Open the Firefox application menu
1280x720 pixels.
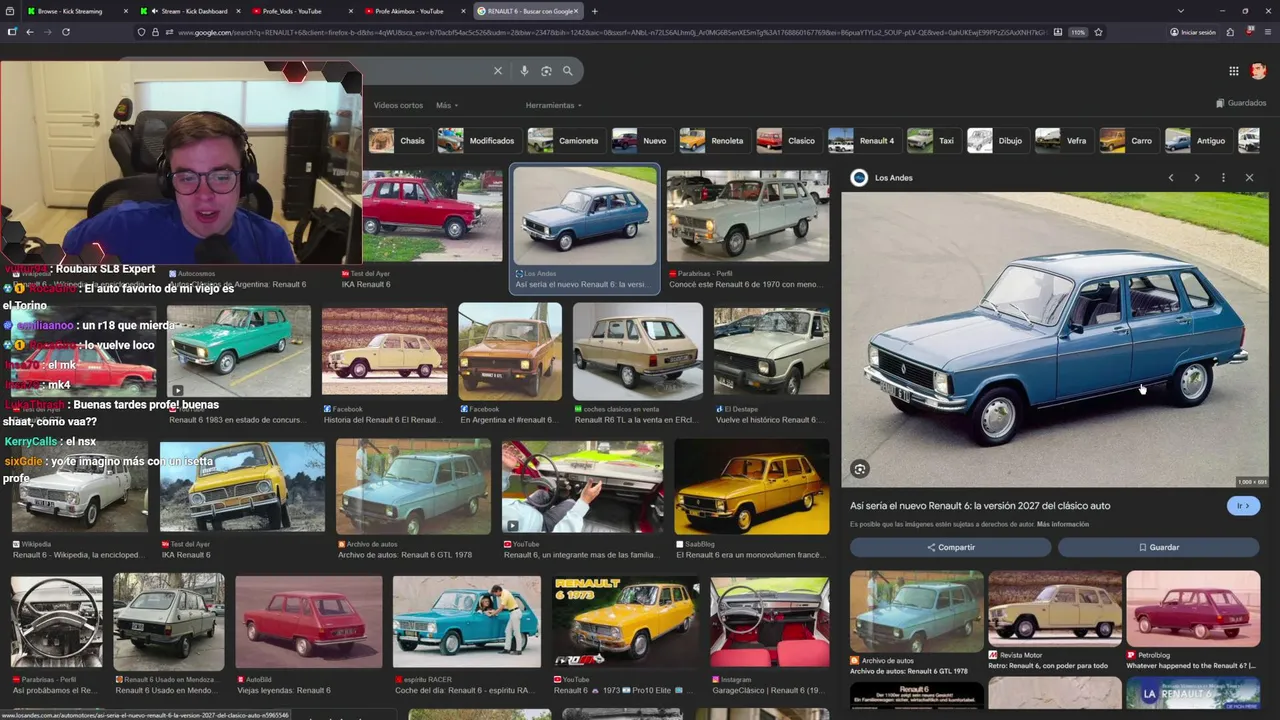(1267, 32)
